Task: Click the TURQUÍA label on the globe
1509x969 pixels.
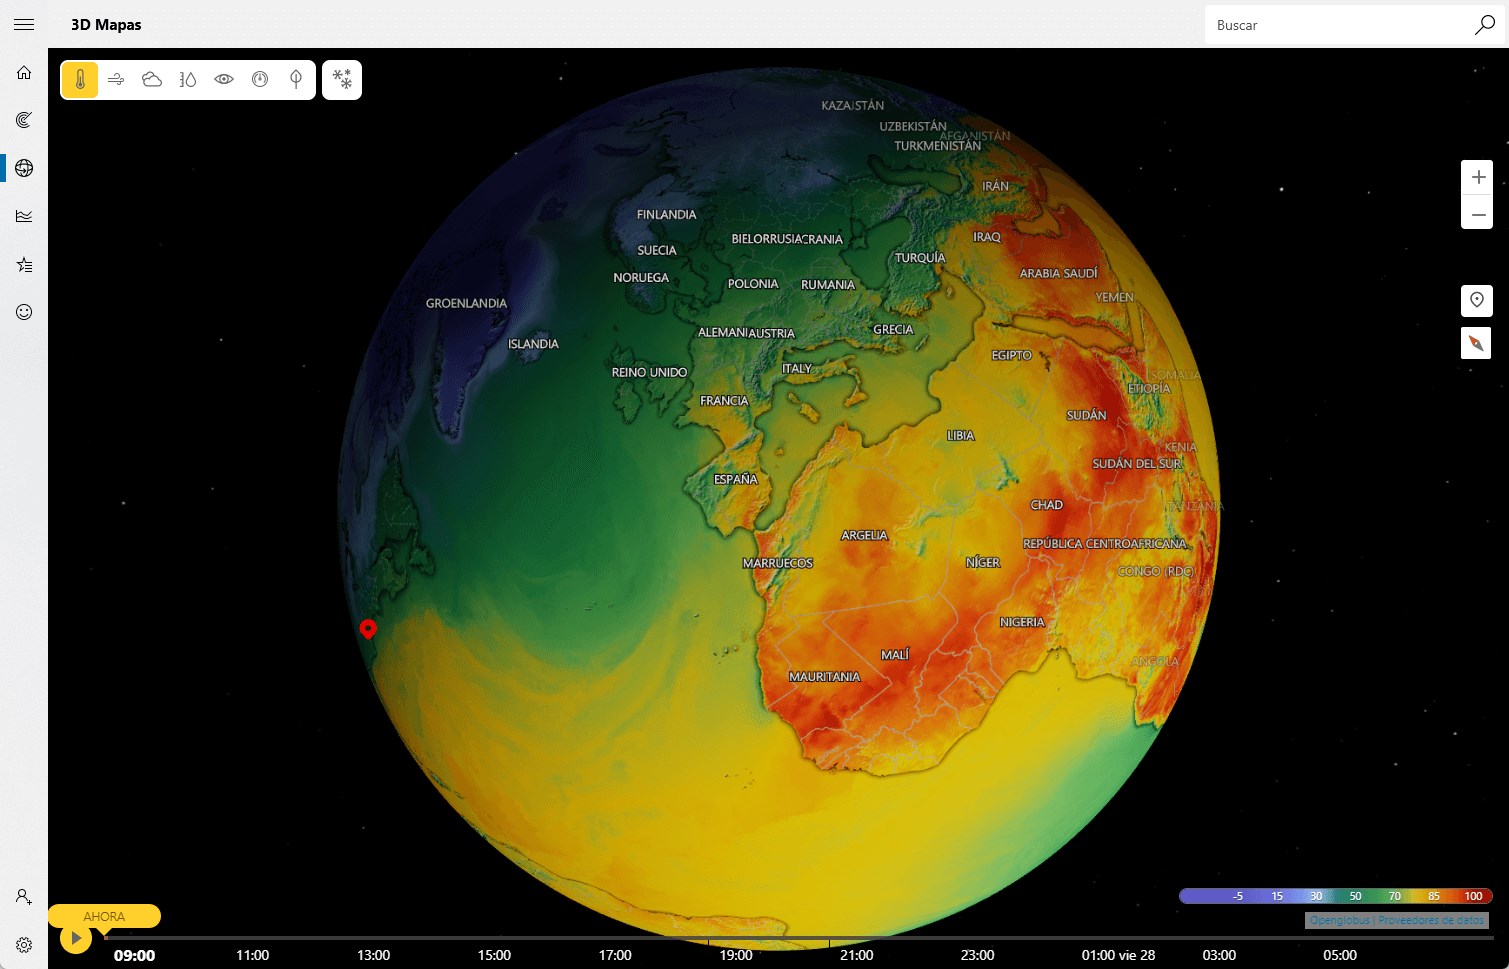Action: 920,257
